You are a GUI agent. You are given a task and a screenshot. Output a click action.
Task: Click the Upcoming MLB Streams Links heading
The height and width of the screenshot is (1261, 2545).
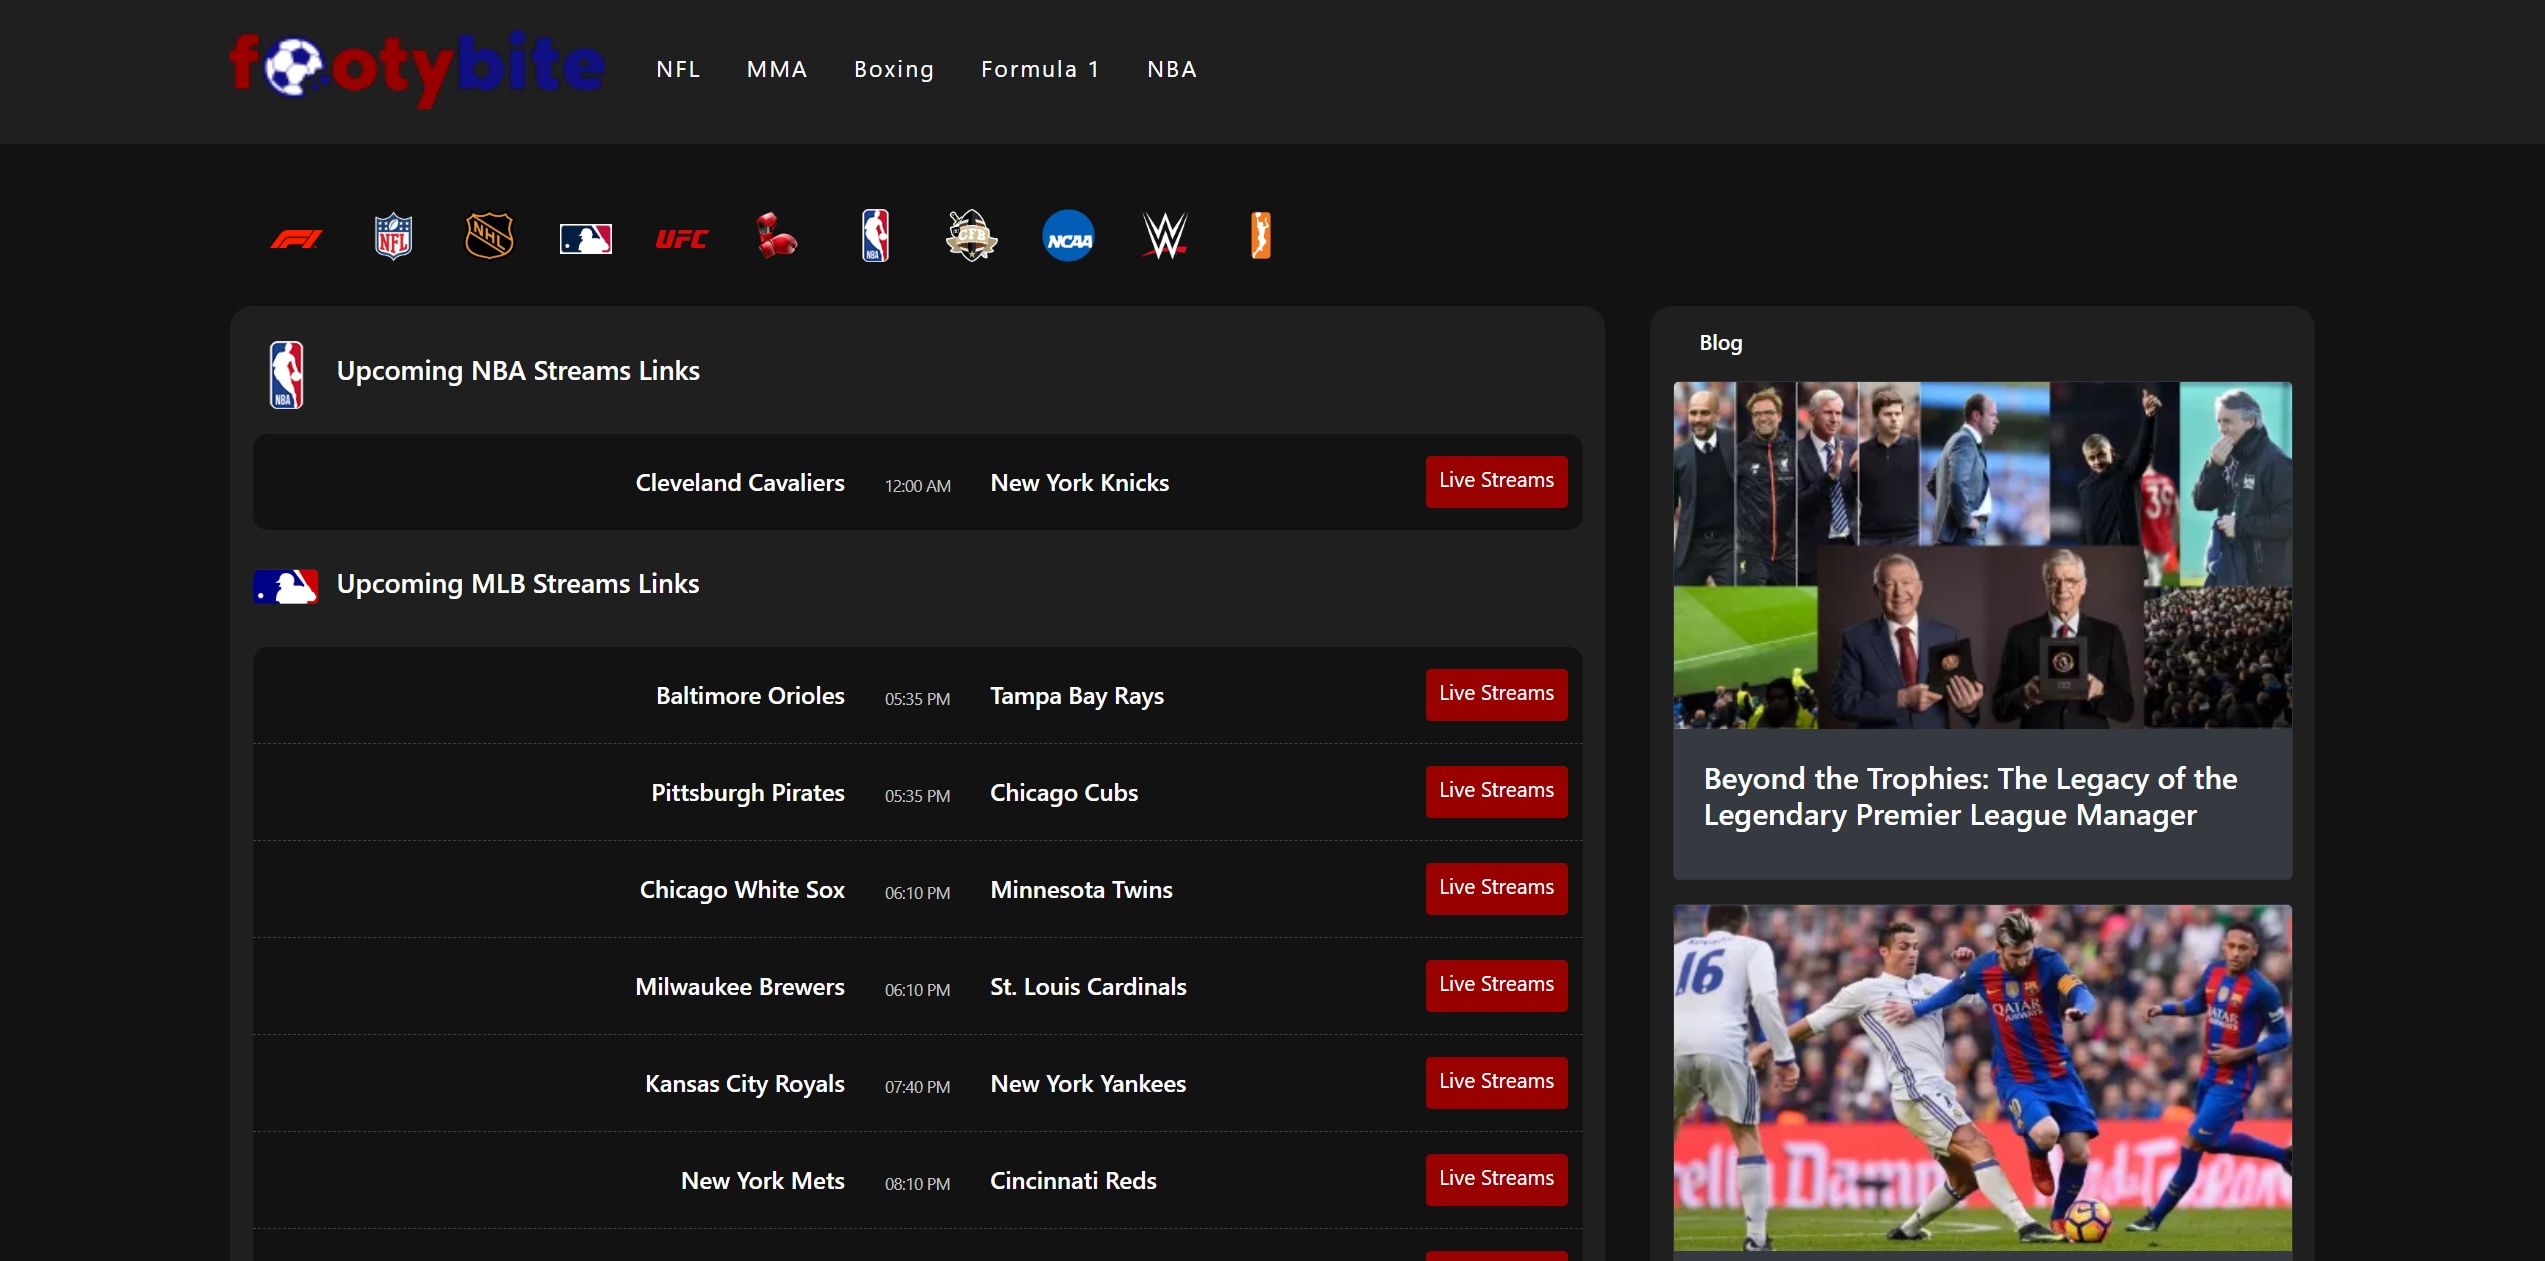click(x=518, y=584)
